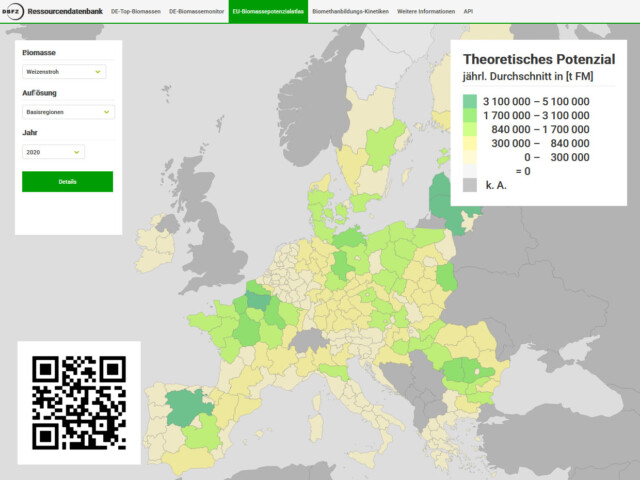This screenshot has height=480, width=640.
Task: Click the DBFZ logo icon
Action: [x=13, y=11]
